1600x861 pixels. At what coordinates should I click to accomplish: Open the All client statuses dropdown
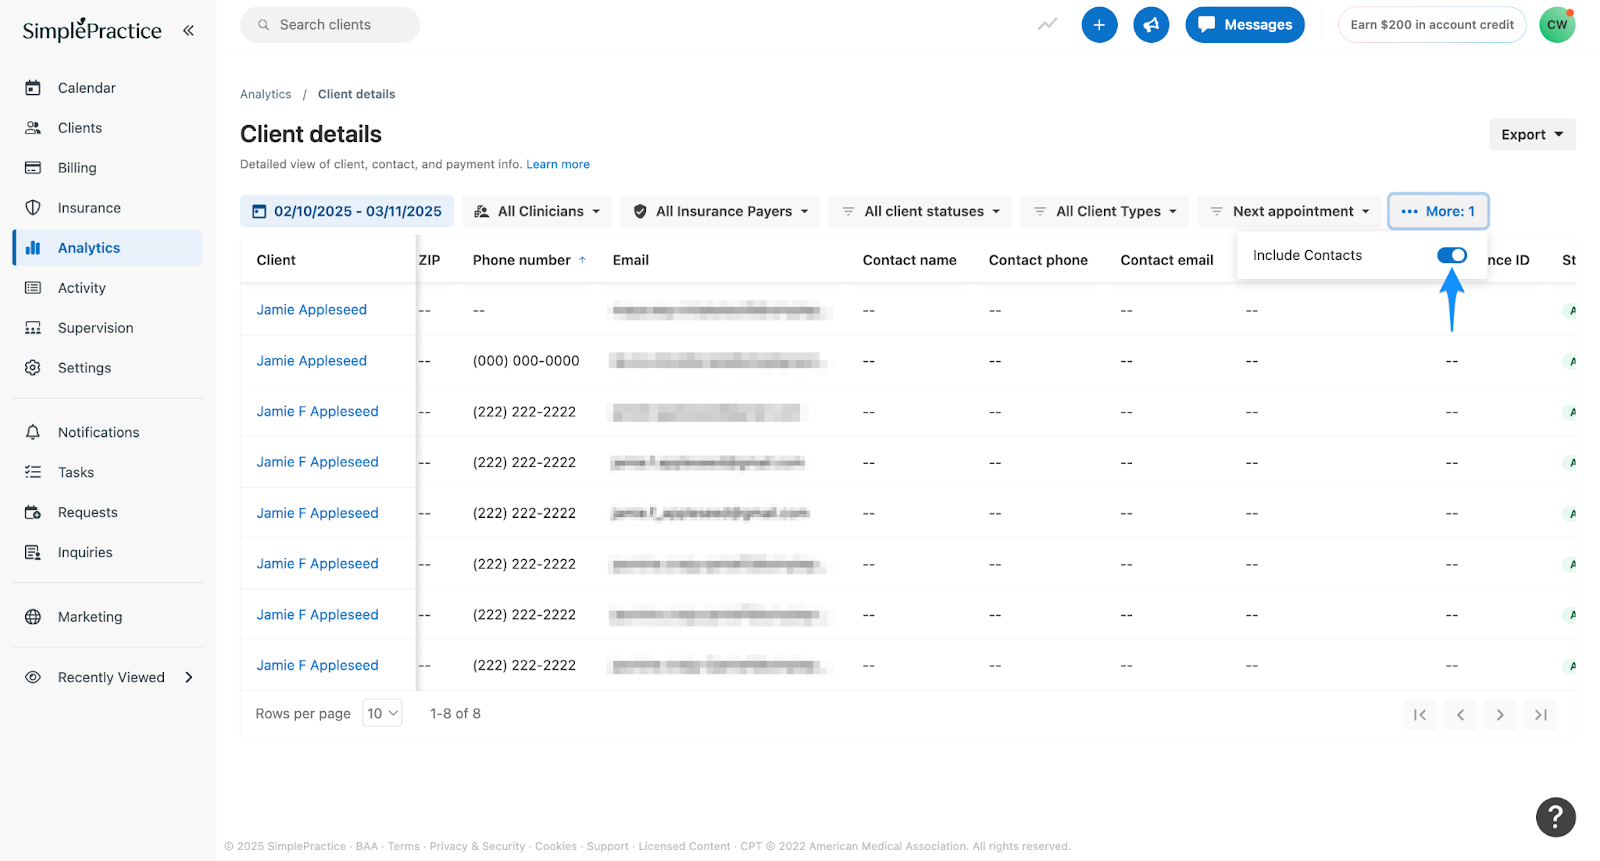pyautogui.click(x=920, y=211)
